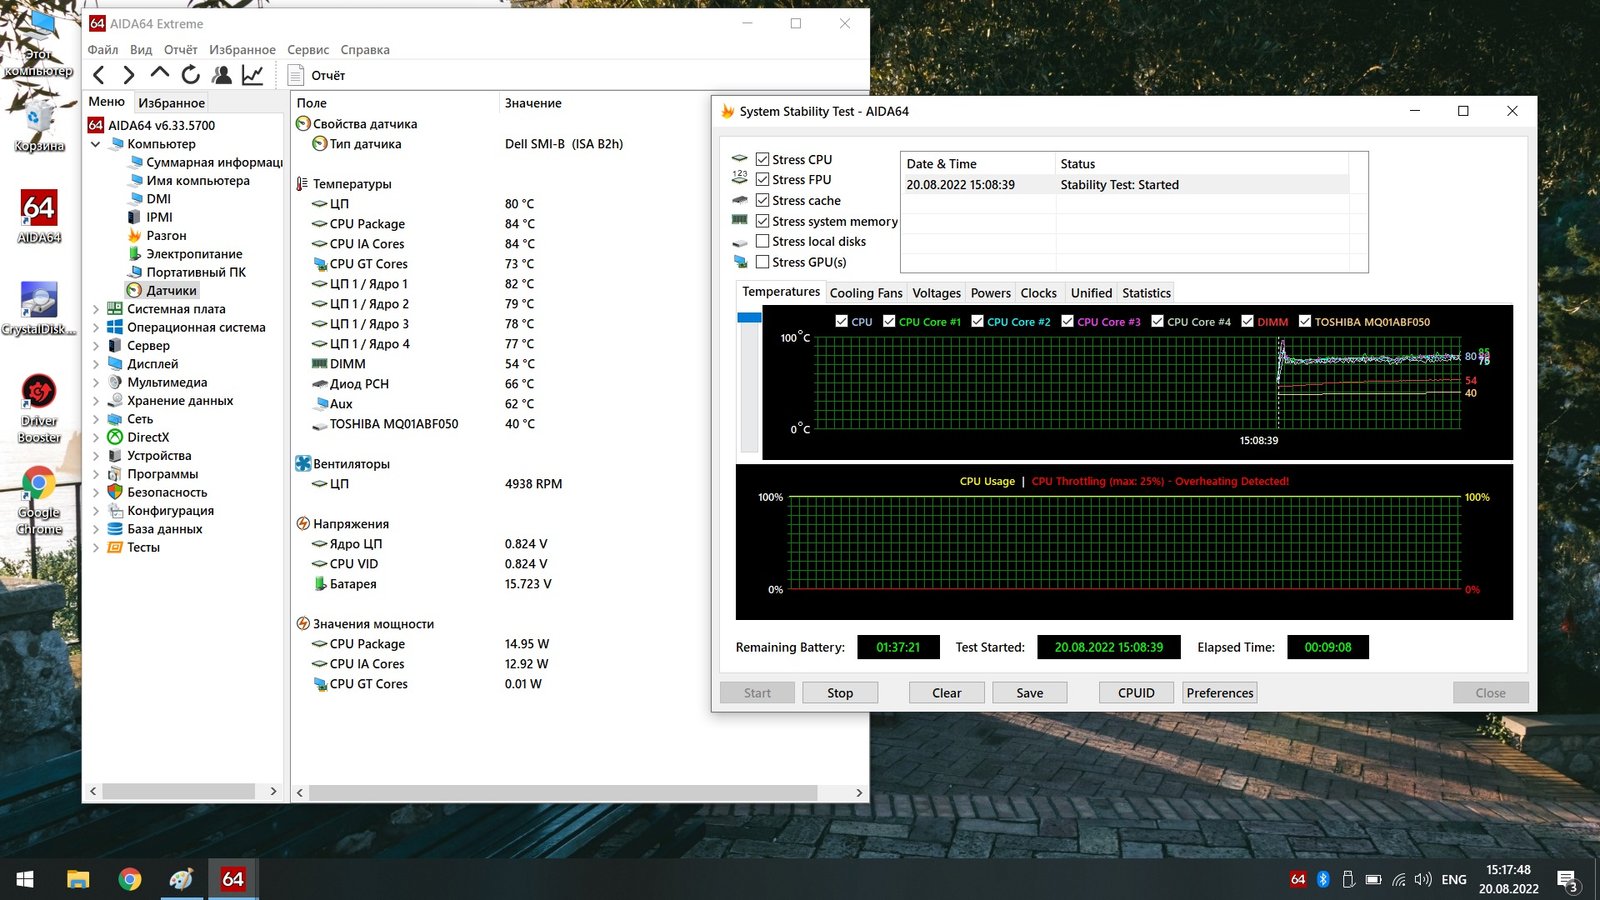
Task: Open Windows Start menu
Action: point(25,879)
